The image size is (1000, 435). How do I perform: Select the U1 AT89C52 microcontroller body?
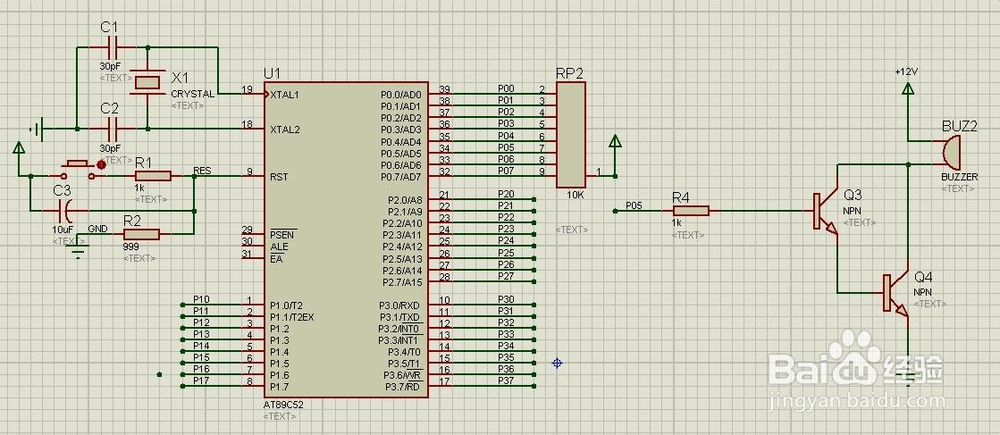point(346,240)
